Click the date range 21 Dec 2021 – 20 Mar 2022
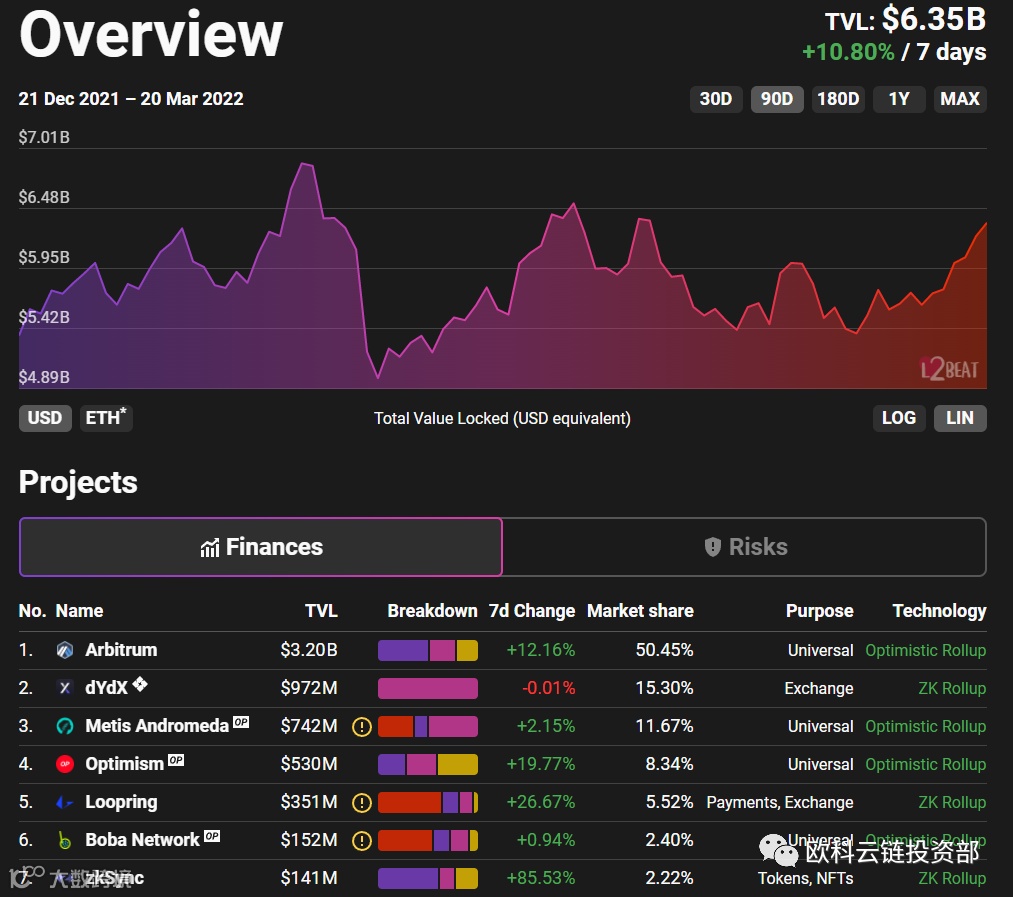Viewport: 1013px width, 897px height. 131,99
